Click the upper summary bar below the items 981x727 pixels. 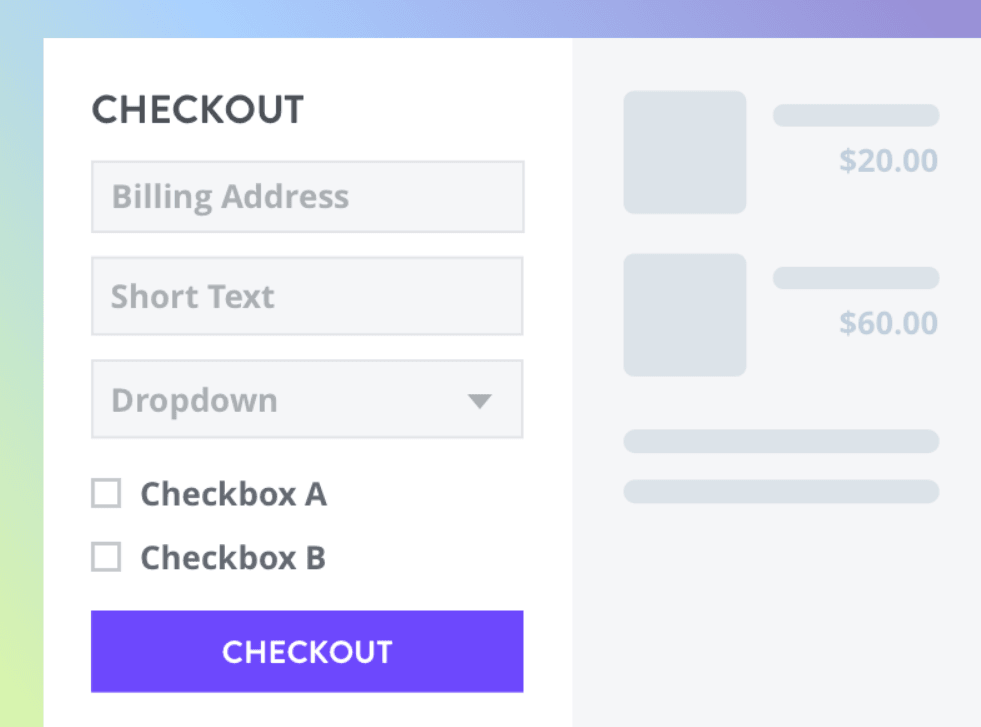[x=781, y=441]
